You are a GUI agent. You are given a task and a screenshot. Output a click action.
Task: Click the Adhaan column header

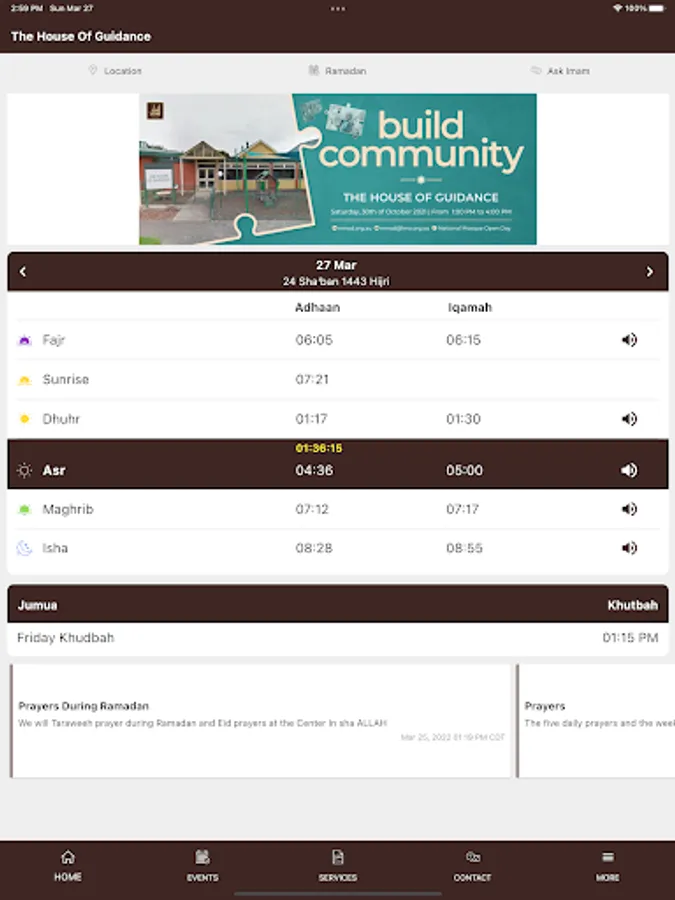(x=317, y=308)
